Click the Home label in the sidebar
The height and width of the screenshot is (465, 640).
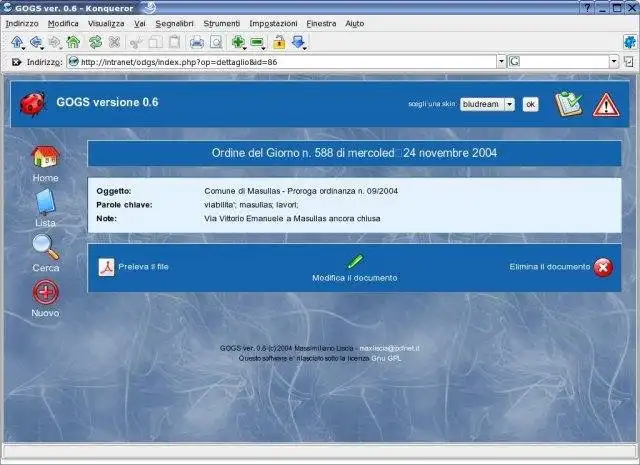click(45, 178)
